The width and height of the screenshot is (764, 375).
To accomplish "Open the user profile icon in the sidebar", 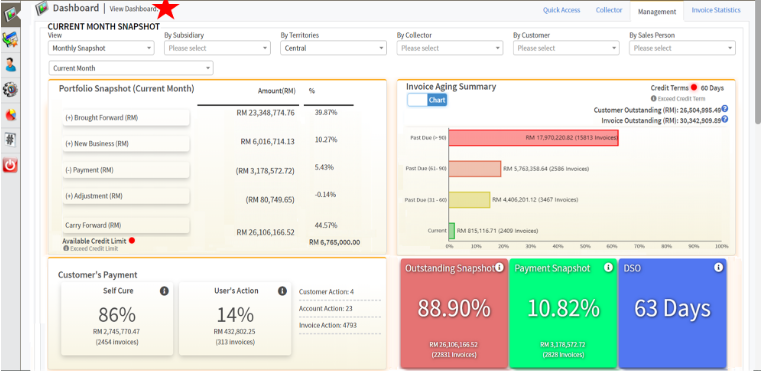I will (10, 64).
